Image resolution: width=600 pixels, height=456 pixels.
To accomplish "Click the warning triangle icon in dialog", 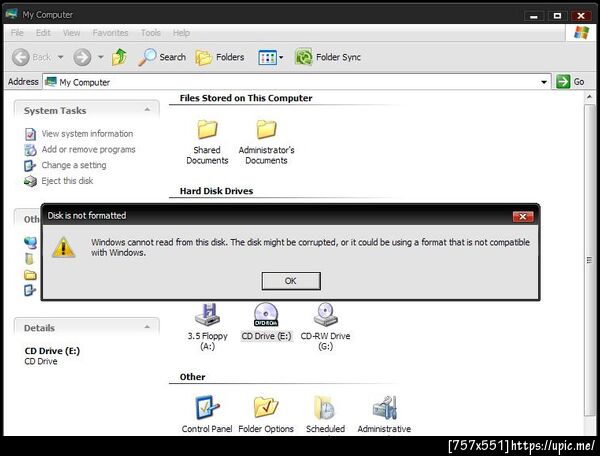I will (64, 247).
